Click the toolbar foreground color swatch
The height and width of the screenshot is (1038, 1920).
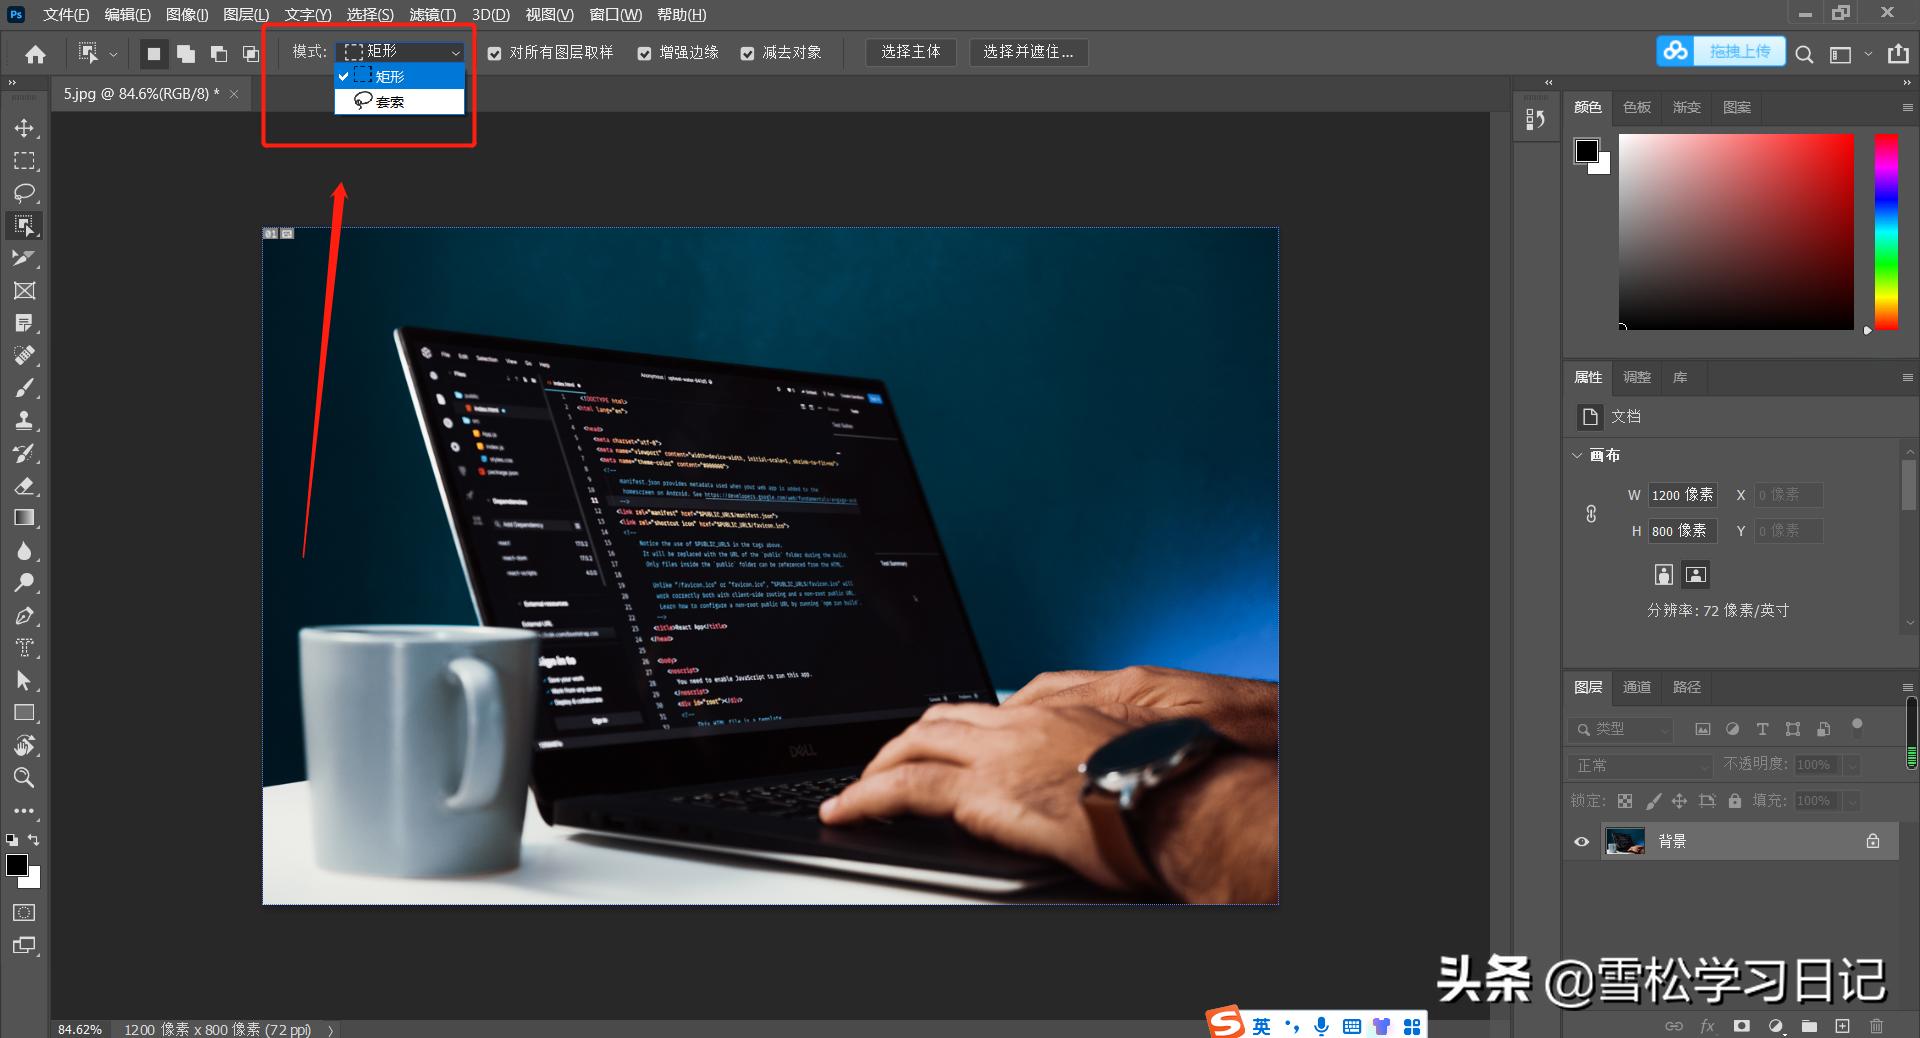pyautogui.click(x=17, y=865)
